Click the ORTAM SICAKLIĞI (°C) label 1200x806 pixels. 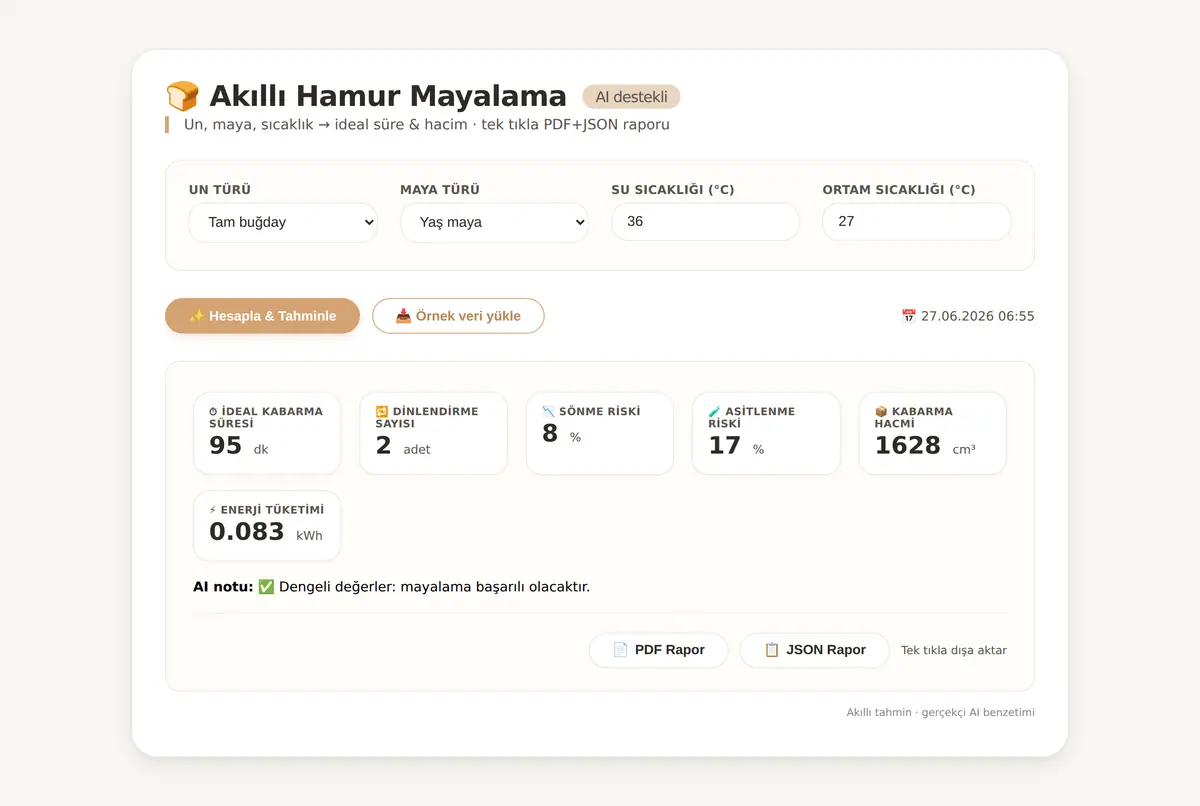pyautogui.click(x=899, y=190)
